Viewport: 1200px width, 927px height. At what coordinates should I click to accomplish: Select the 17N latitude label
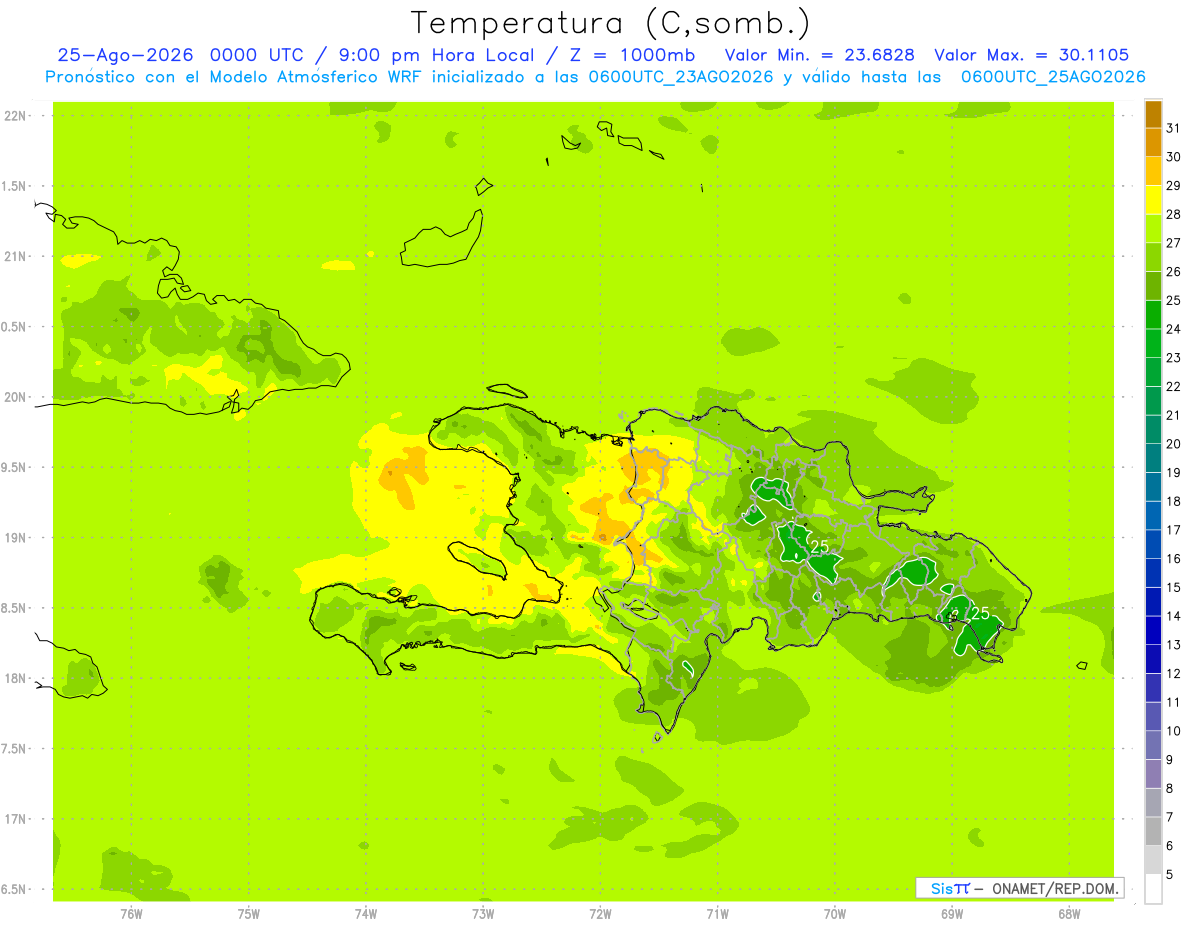[14, 819]
